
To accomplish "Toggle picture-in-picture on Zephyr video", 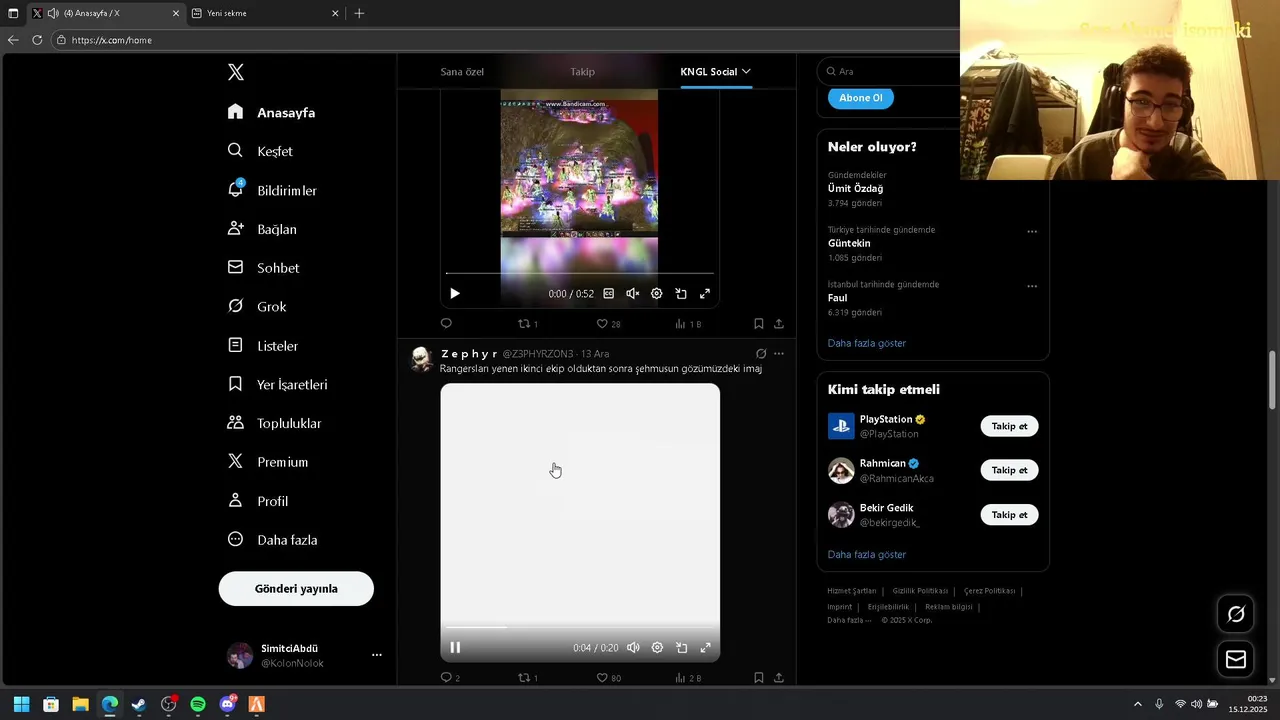I will [681, 648].
